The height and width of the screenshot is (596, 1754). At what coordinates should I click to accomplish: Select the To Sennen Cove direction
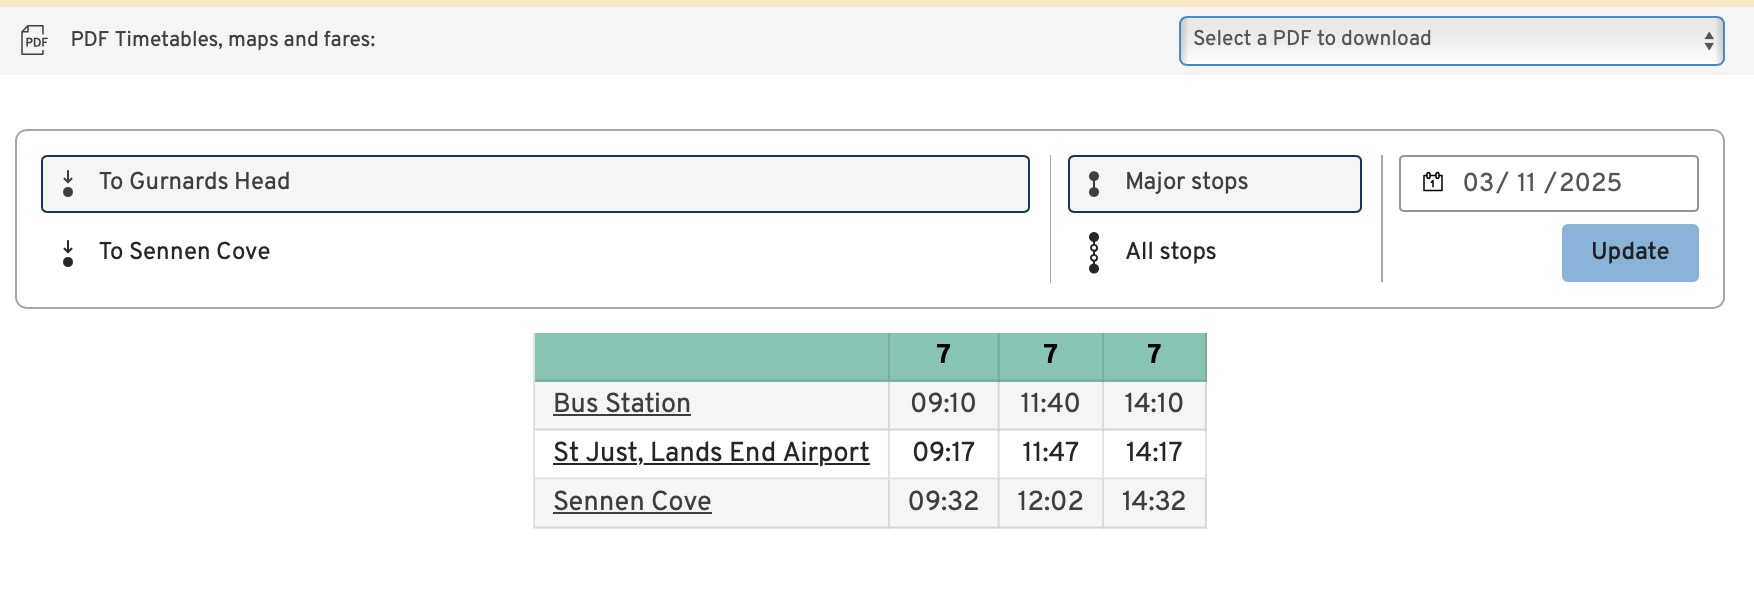pyautogui.click(x=184, y=252)
